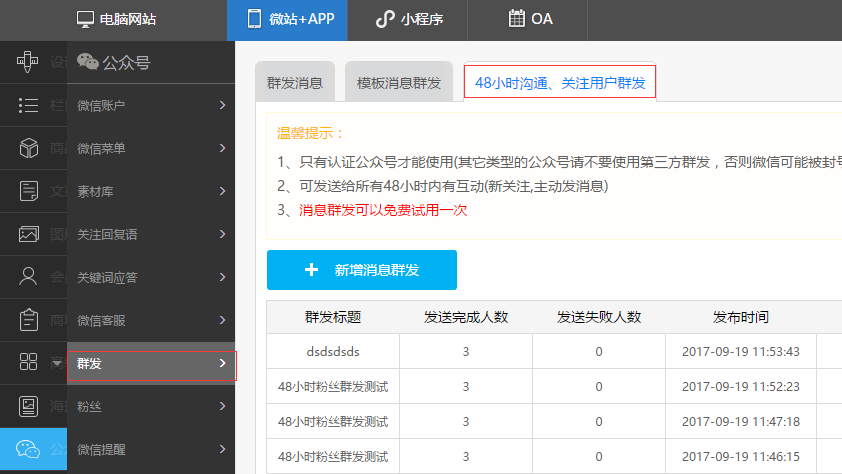Expand the 素材库 menu chevron
This screenshot has height=474, width=842.
point(222,191)
